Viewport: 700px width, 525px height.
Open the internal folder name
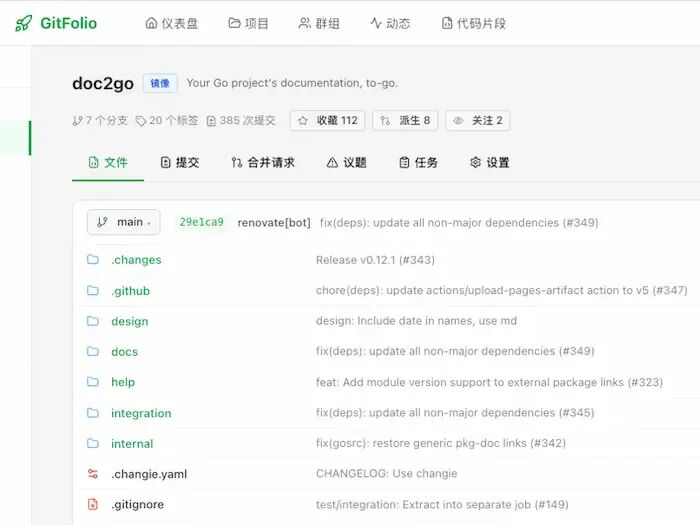pos(132,444)
